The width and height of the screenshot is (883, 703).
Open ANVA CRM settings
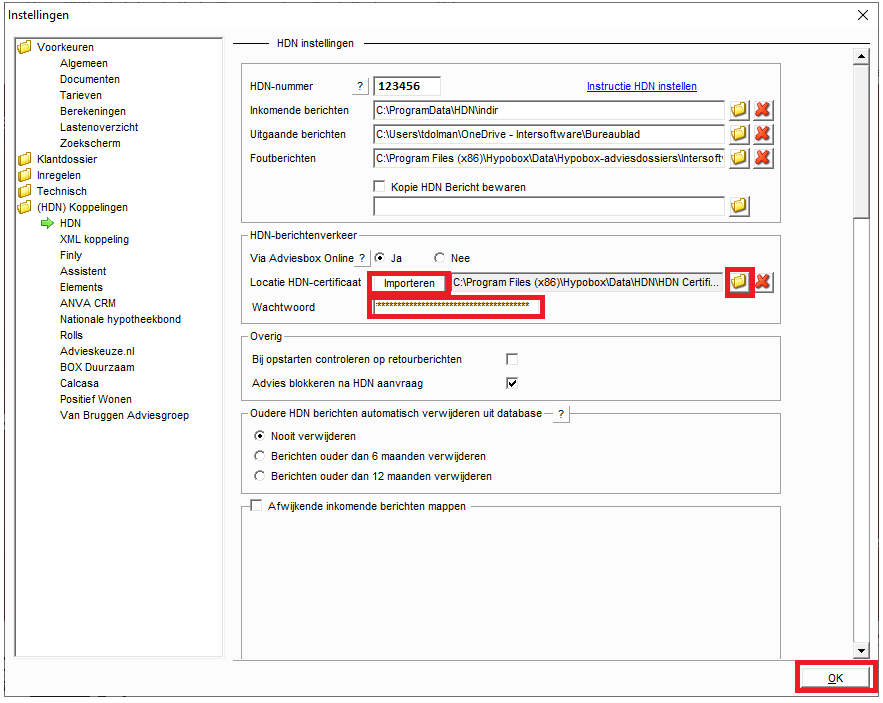tap(88, 303)
